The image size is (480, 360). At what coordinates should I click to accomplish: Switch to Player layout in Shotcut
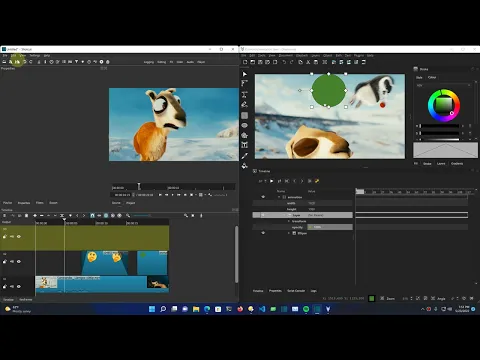(201, 62)
